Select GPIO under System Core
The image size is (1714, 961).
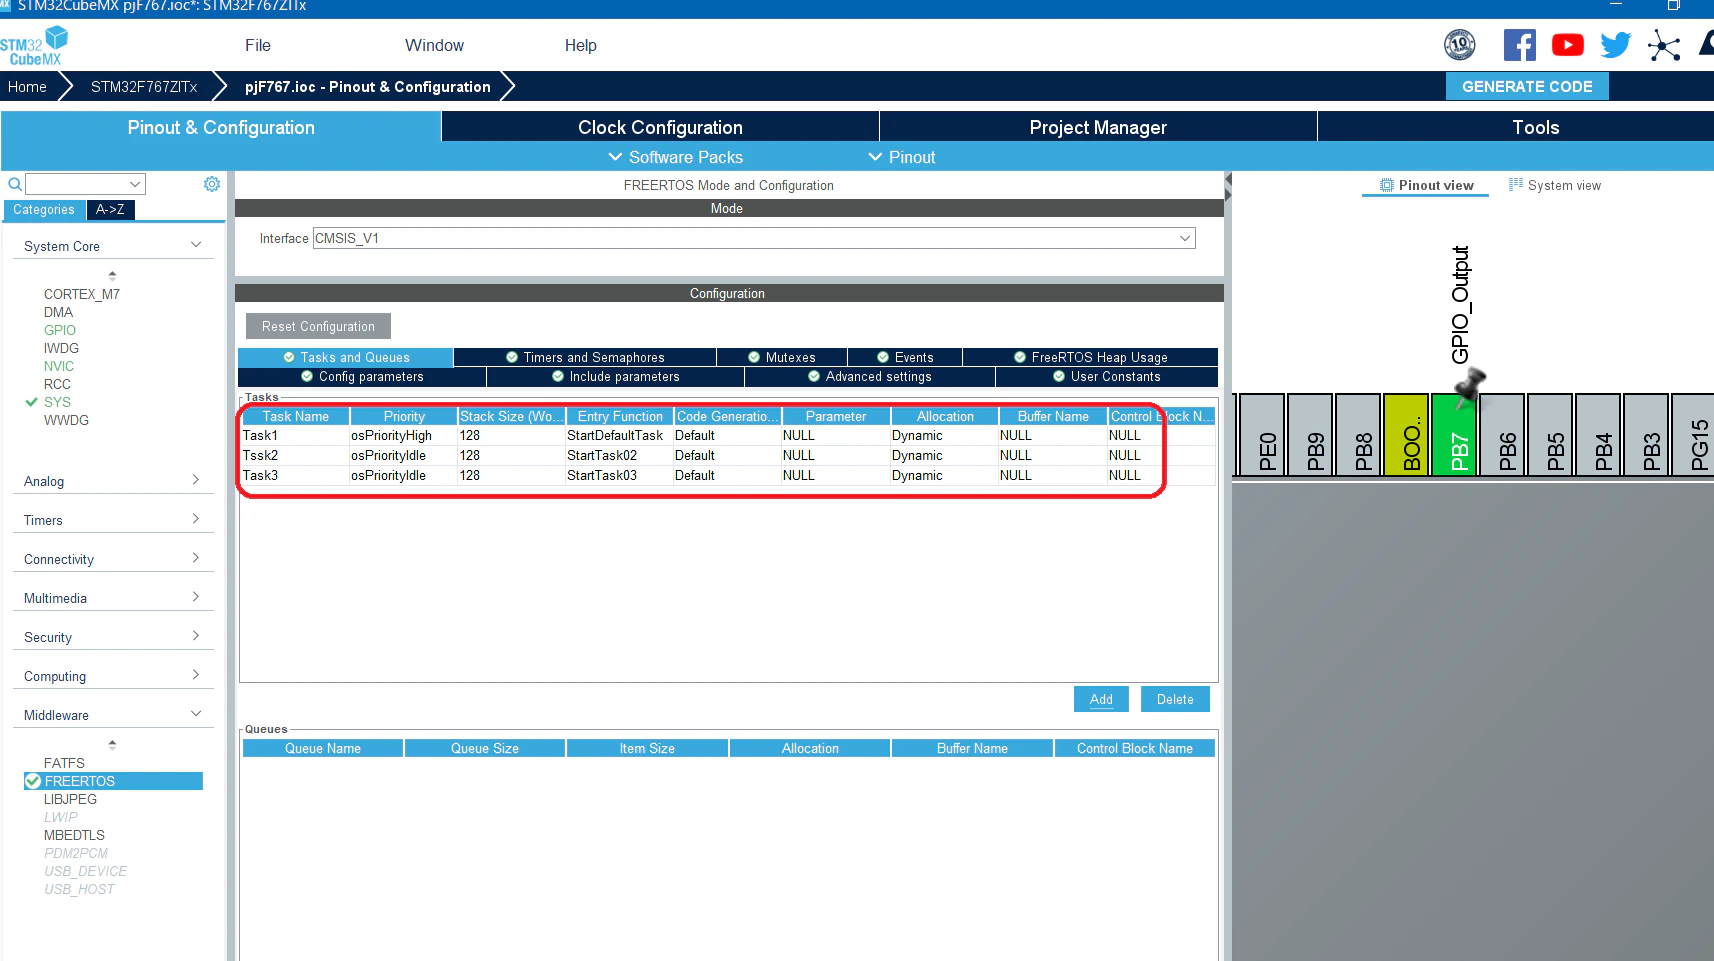(60, 330)
